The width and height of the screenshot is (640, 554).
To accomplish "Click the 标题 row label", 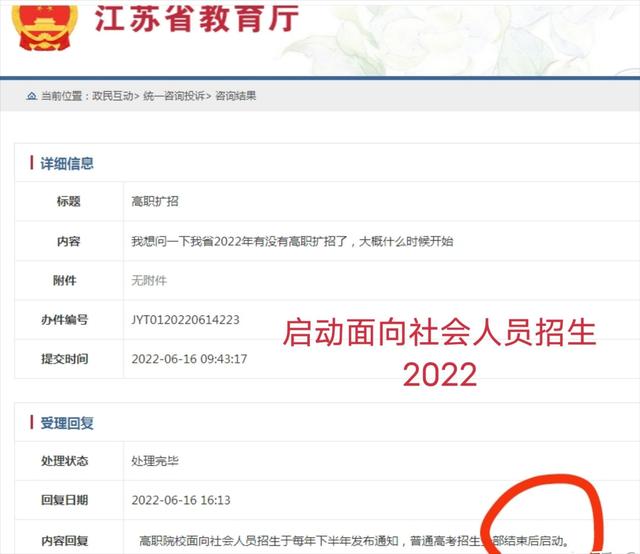I will (x=69, y=201).
